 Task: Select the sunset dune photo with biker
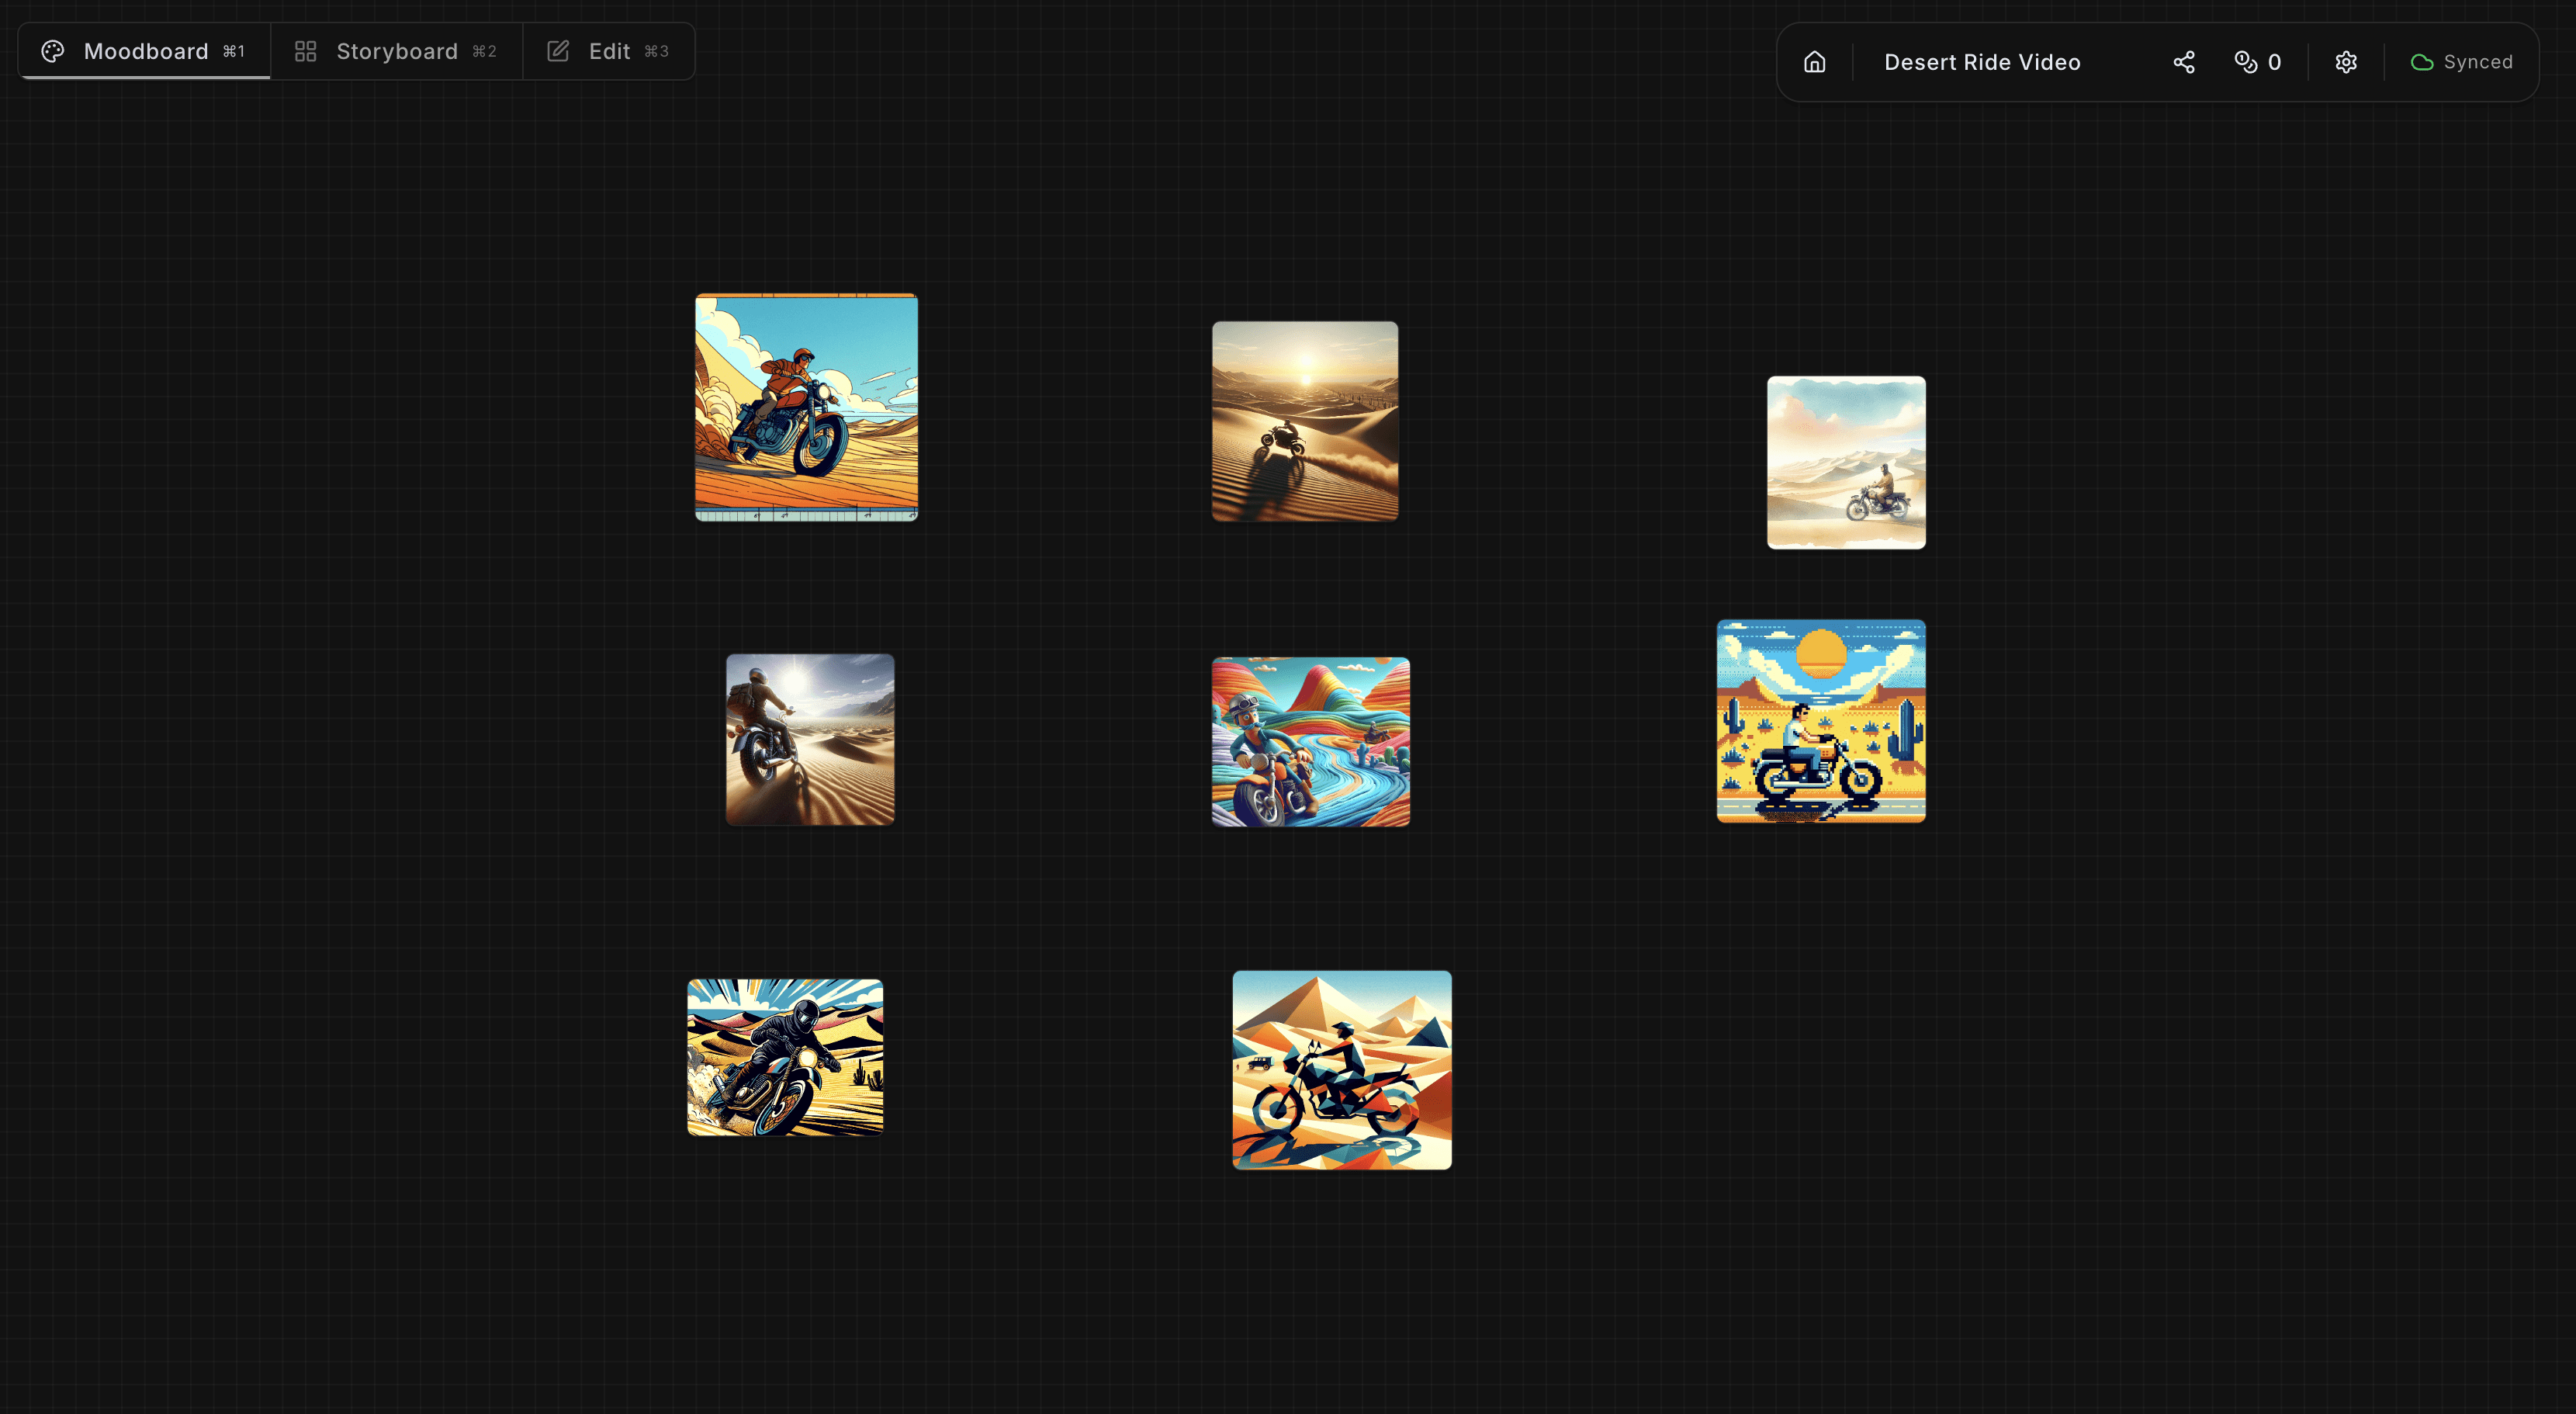[1304, 421]
